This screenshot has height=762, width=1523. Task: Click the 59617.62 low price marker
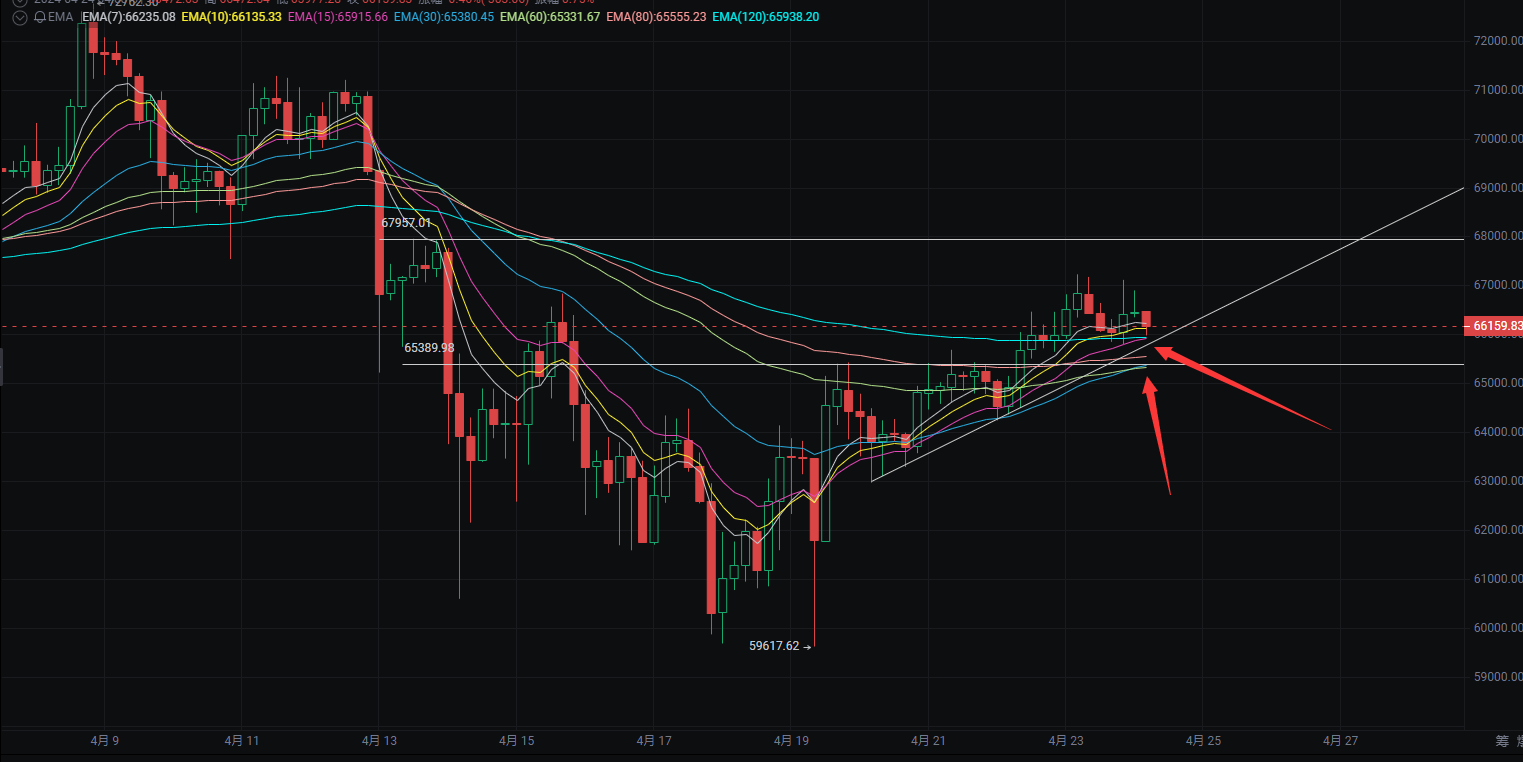pyautogui.click(x=775, y=646)
